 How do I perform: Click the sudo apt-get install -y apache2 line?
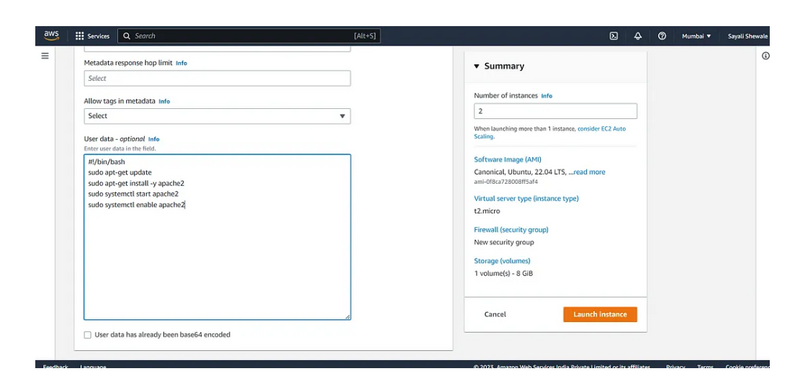(x=136, y=183)
